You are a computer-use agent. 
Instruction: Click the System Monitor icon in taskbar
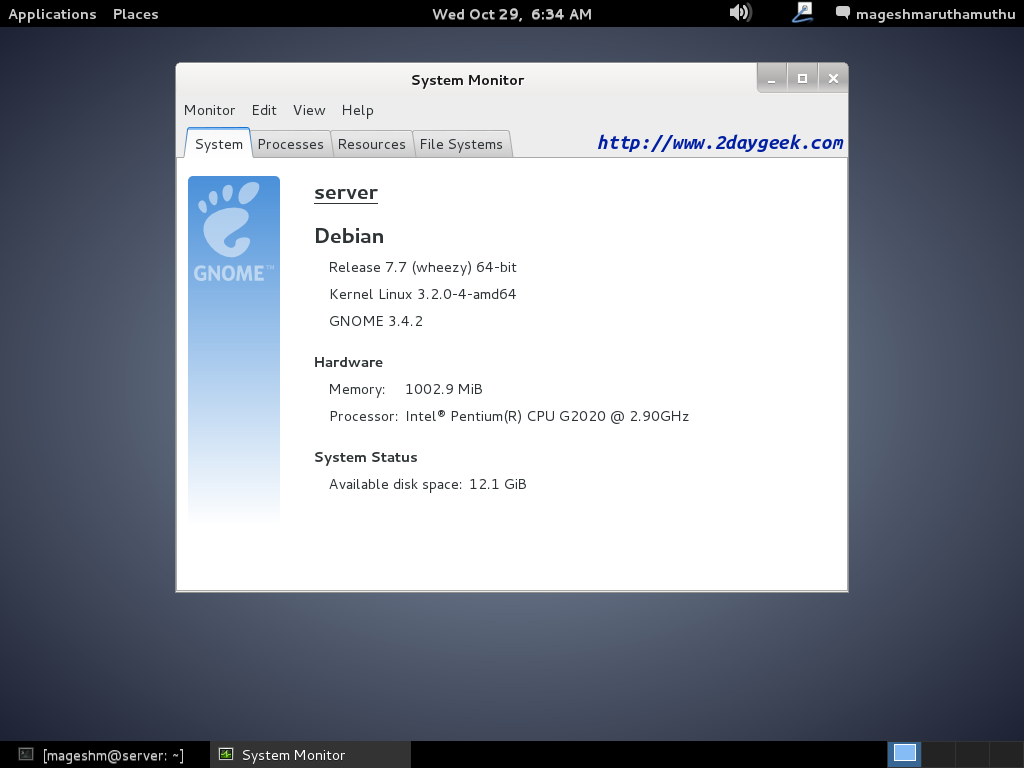click(x=226, y=755)
